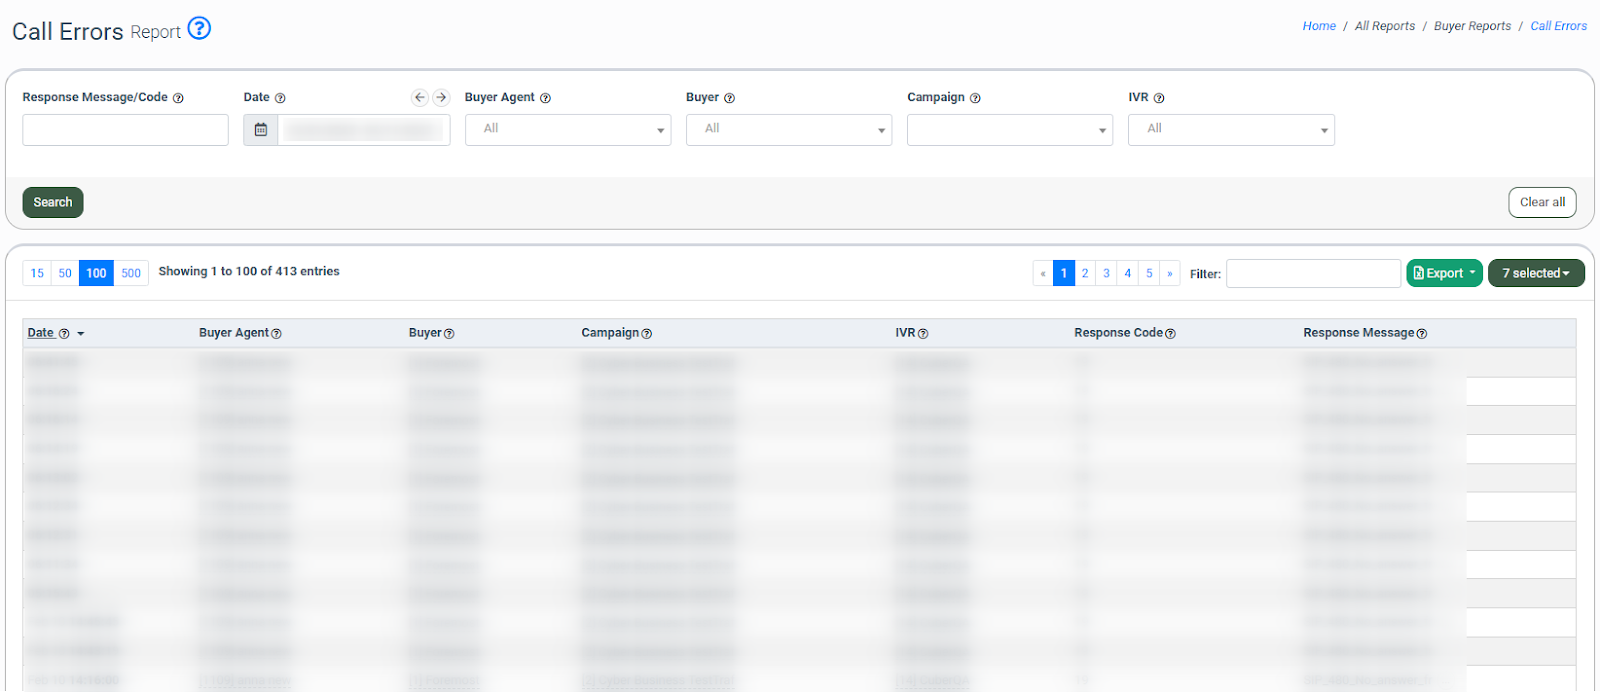This screenshot has width=1600, height=693.
Task: Go to next date range arrow
Action: (x=441, y=97)
